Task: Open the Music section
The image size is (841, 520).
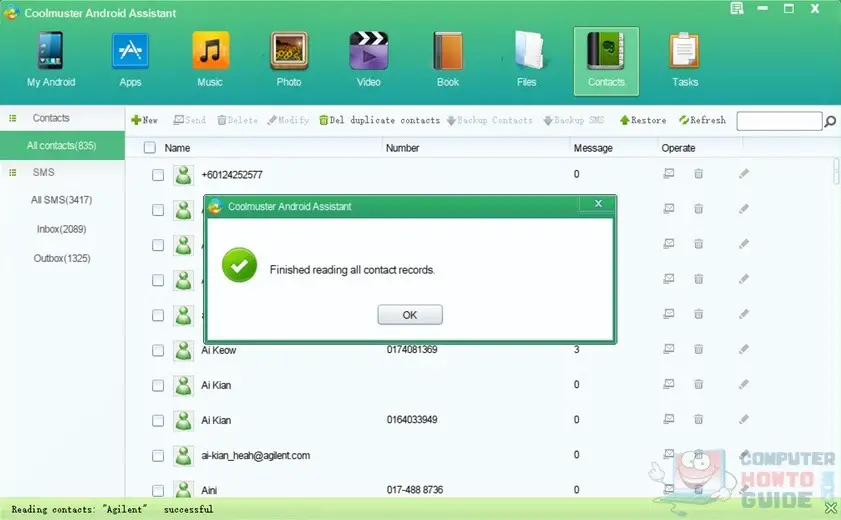Action: click(210, 60)
